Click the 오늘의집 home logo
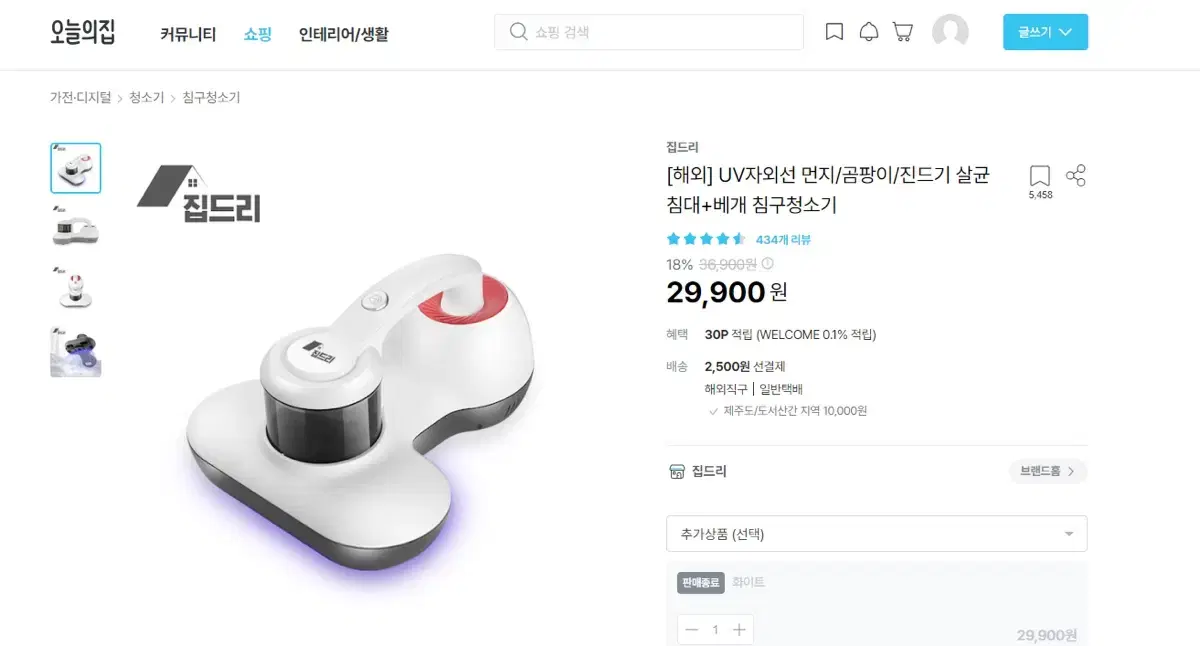This screenshot has width=1200, height=646. coord(83,32)
